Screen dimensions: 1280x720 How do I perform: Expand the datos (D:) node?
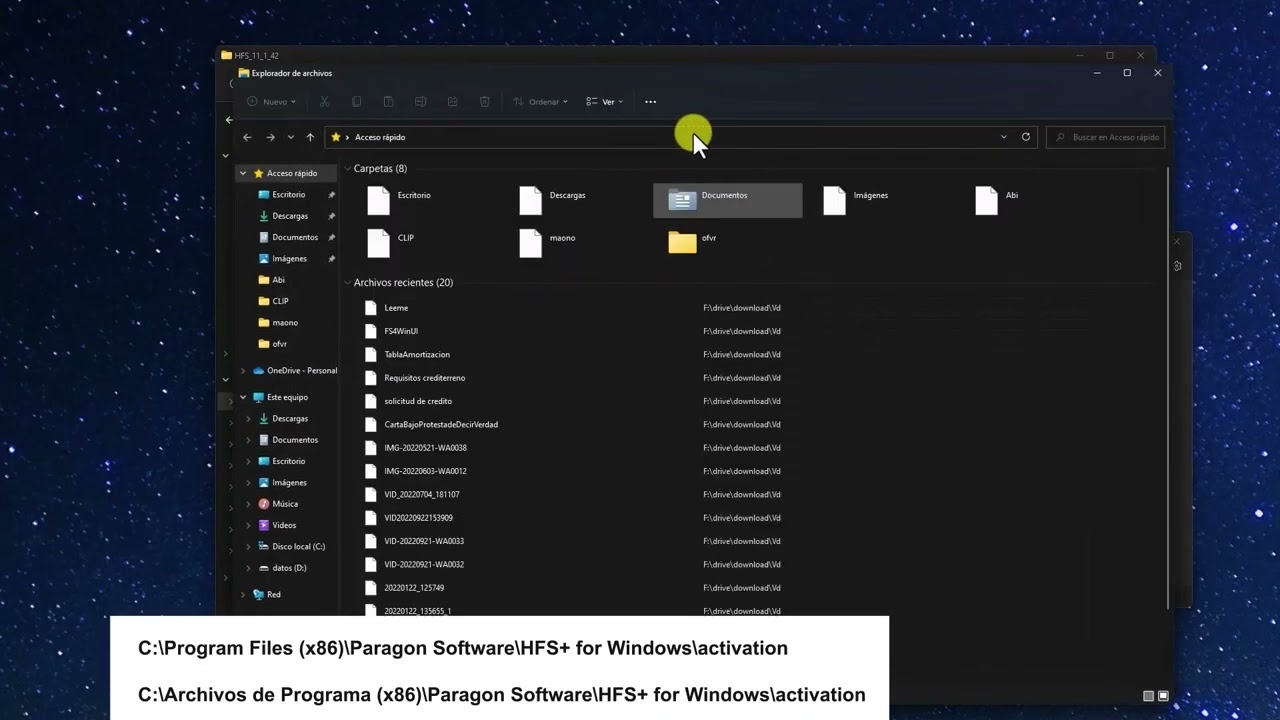[x=248, y=568]
